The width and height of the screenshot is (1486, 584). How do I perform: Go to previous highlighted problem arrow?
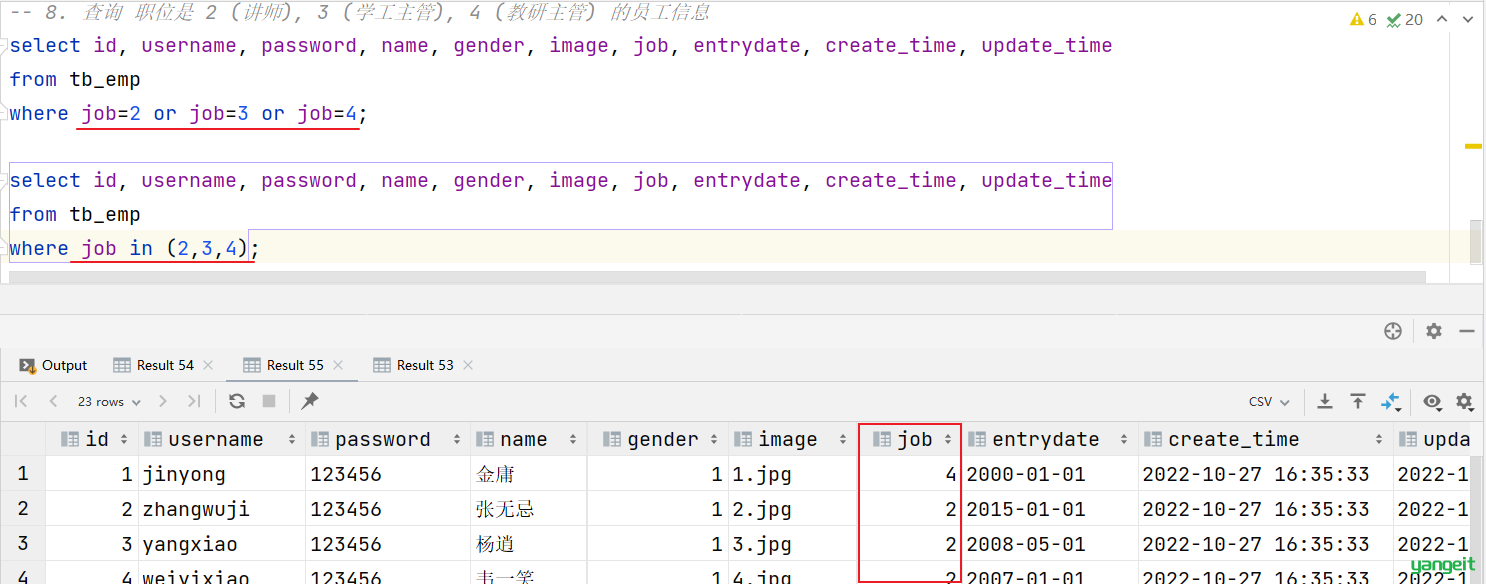tap(1442, 19)
